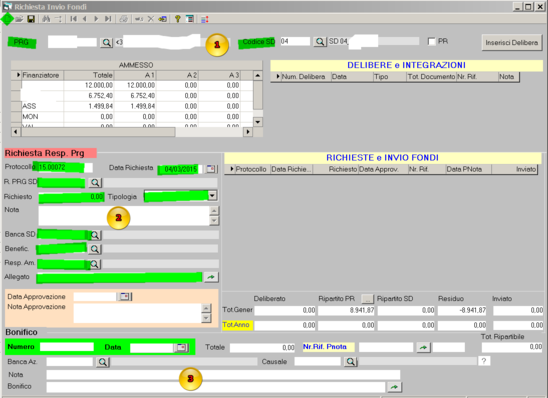Click the Tot. Documento column header
Viewport: 548px width, 398px height.
point(431,77)
